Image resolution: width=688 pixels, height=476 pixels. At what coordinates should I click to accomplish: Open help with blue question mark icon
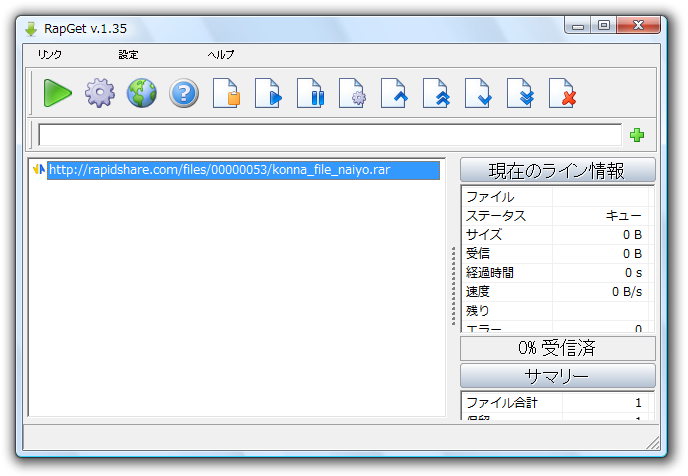click(x=184, y=93)
